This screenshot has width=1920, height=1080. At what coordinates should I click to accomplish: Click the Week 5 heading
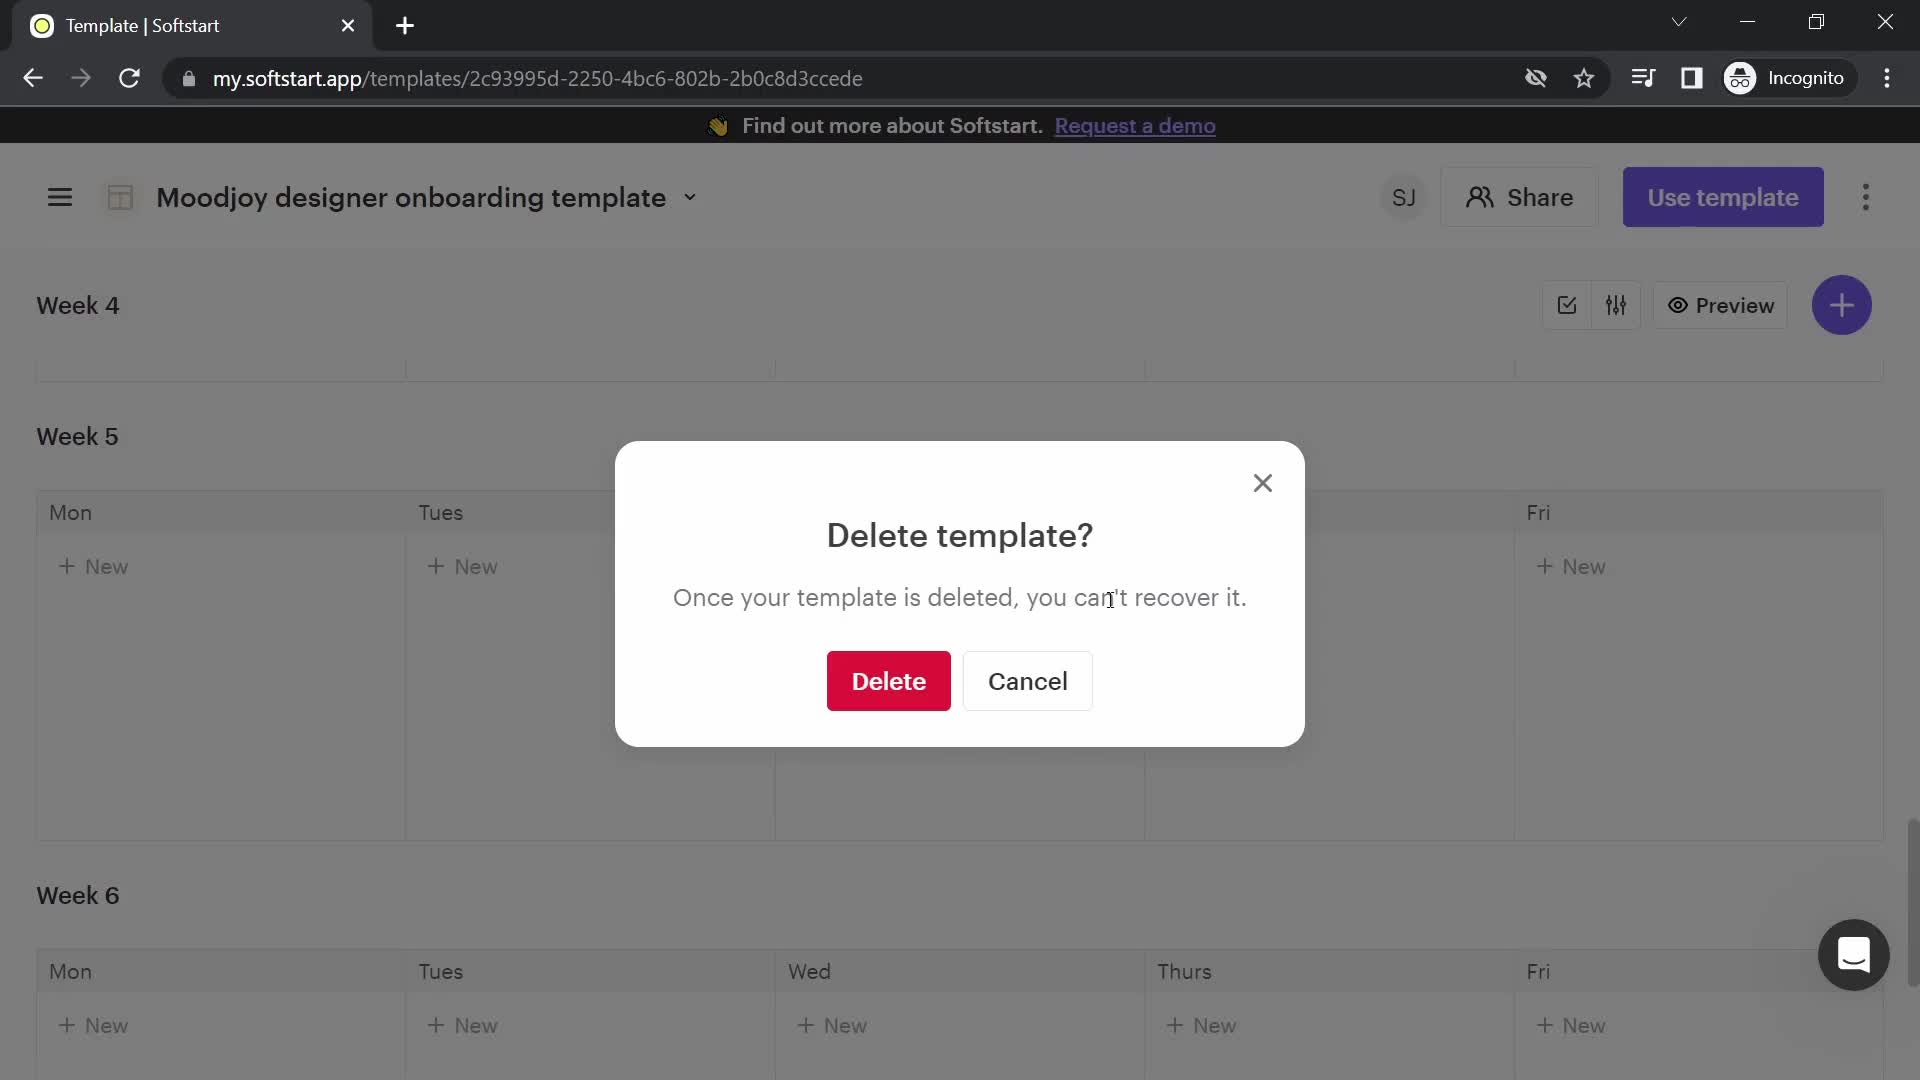(77, 437)
